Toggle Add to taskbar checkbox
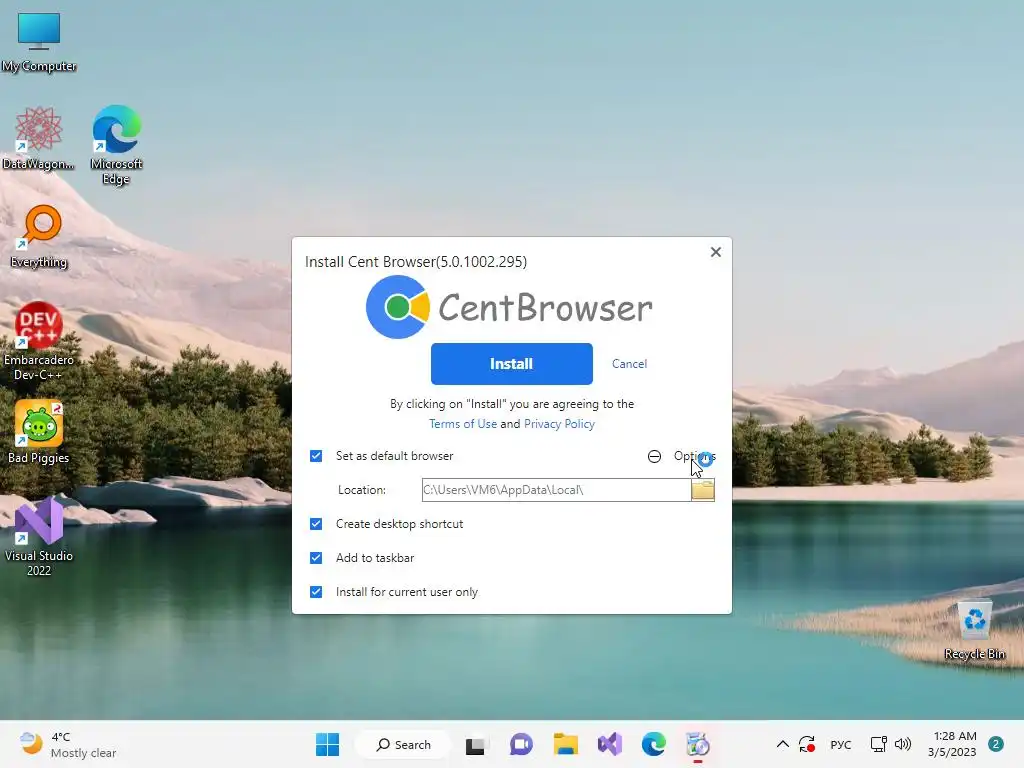The width and height of the screenshot is (1024, 768). pyautogui.click(x=316, y=558)
